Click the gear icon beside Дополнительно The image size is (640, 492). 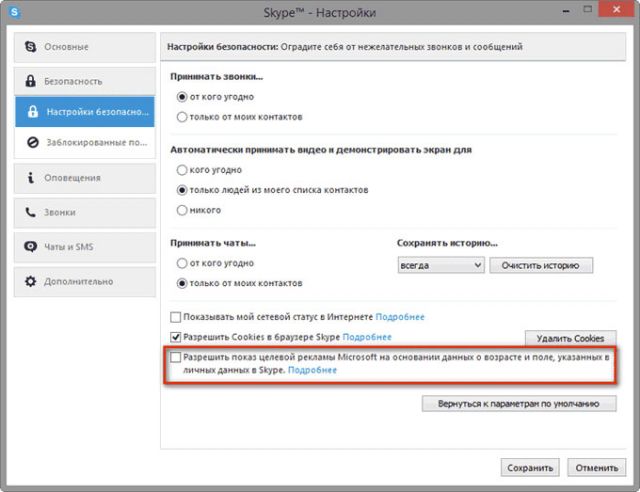[x=32, y=282]
